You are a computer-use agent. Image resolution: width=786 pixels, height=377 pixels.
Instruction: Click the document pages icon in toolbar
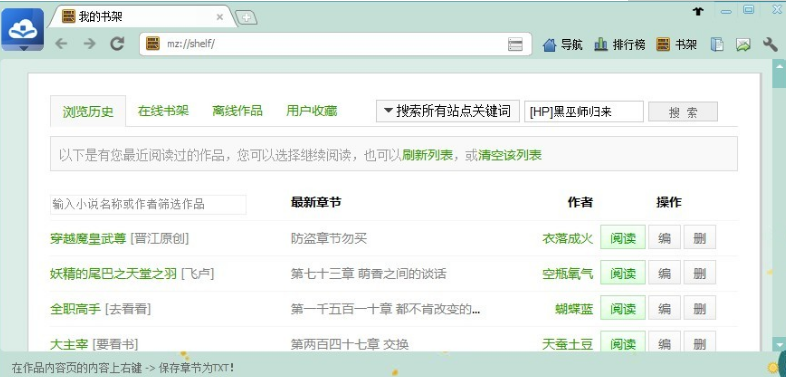click(717, 45)
